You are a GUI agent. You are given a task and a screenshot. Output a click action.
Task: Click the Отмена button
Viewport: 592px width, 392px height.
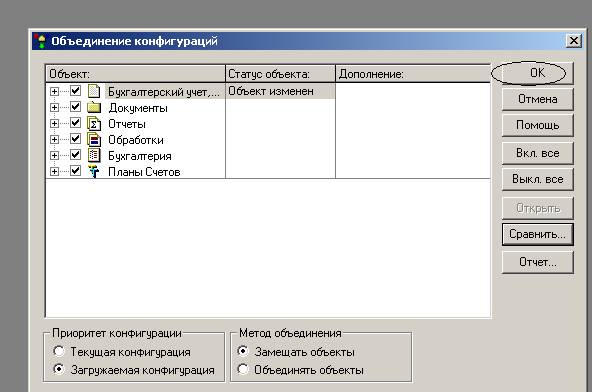coord(537,99)
